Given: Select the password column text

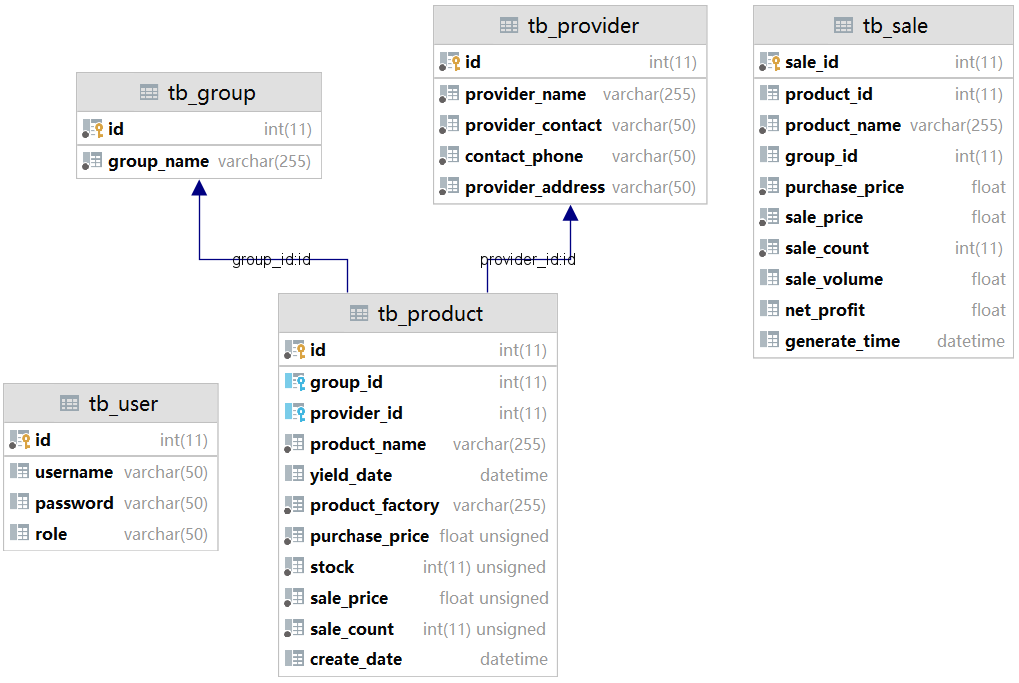Looking at the screenshot, I should tap(74, 504).
